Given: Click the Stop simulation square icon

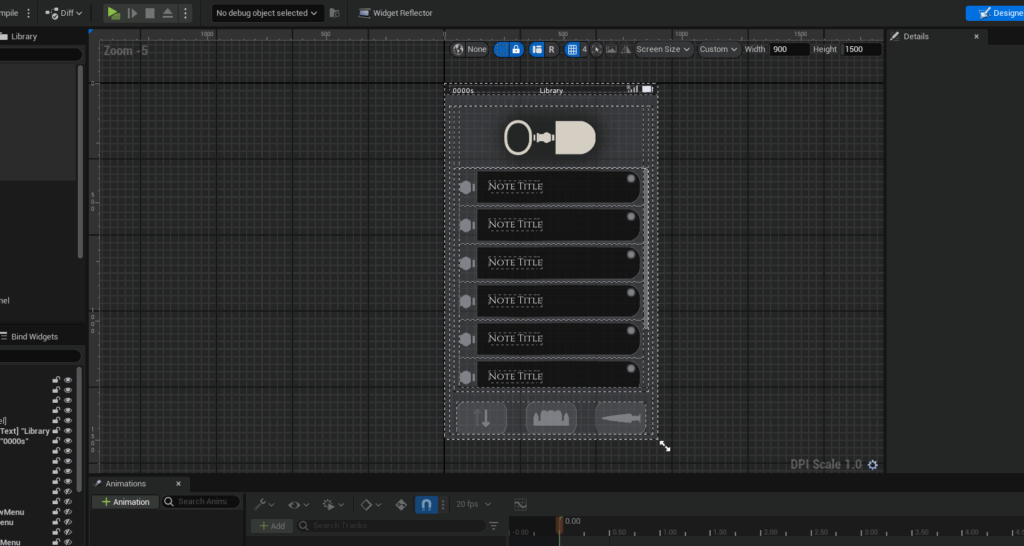Looking at the screenshot, I should pos(149,13).
